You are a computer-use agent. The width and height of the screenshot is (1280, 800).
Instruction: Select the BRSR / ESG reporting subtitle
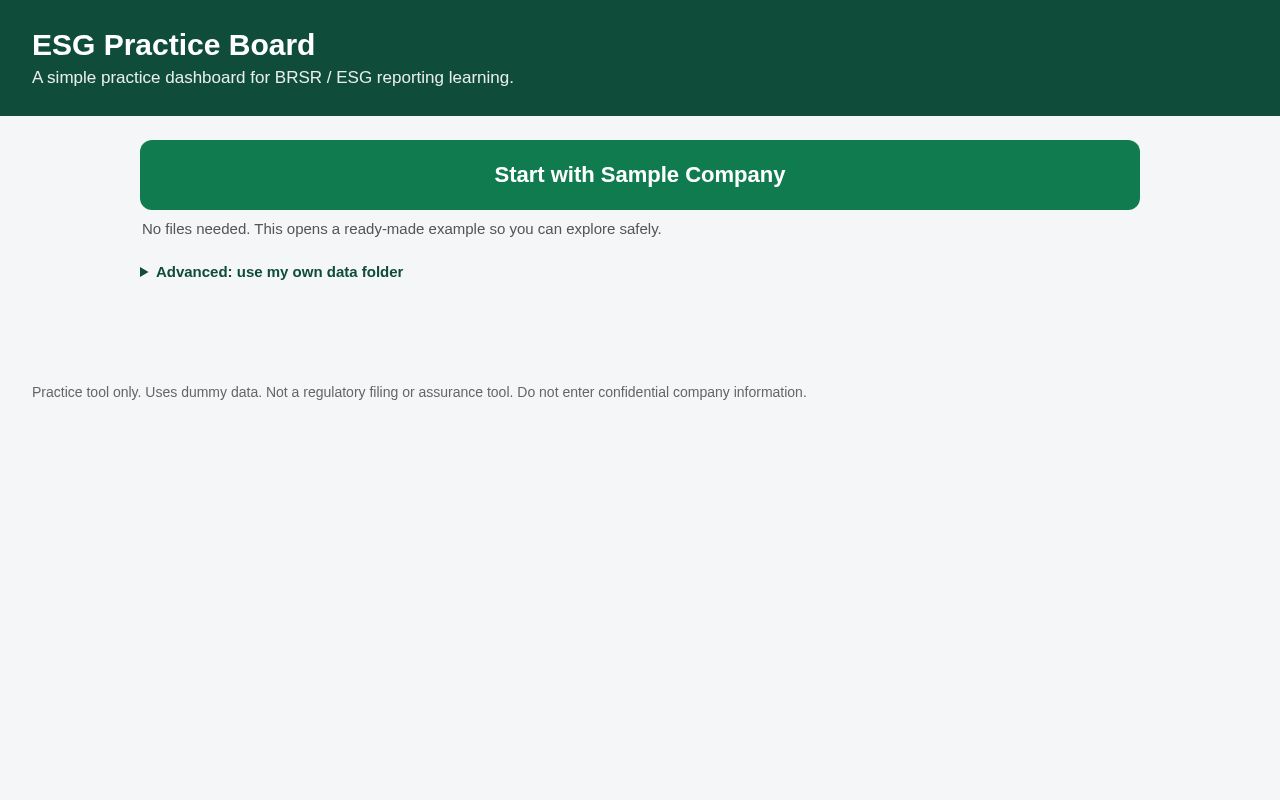coord(273,78)
